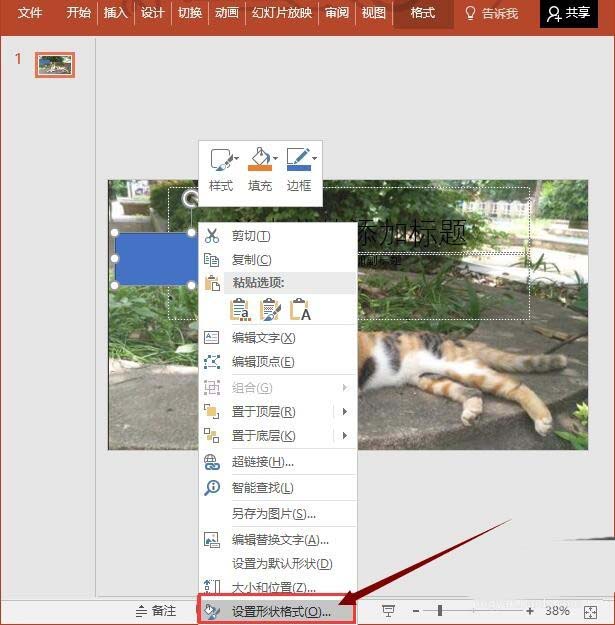The image size is (615, 625).
Task: Click the format shape paint icon
Action: coord(212,611)
